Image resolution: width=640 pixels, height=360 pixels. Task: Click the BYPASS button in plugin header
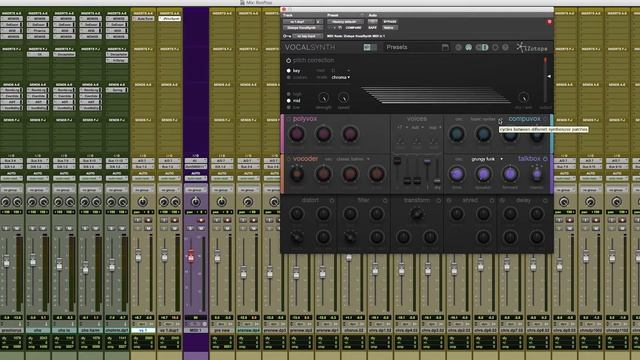[390, 22]
